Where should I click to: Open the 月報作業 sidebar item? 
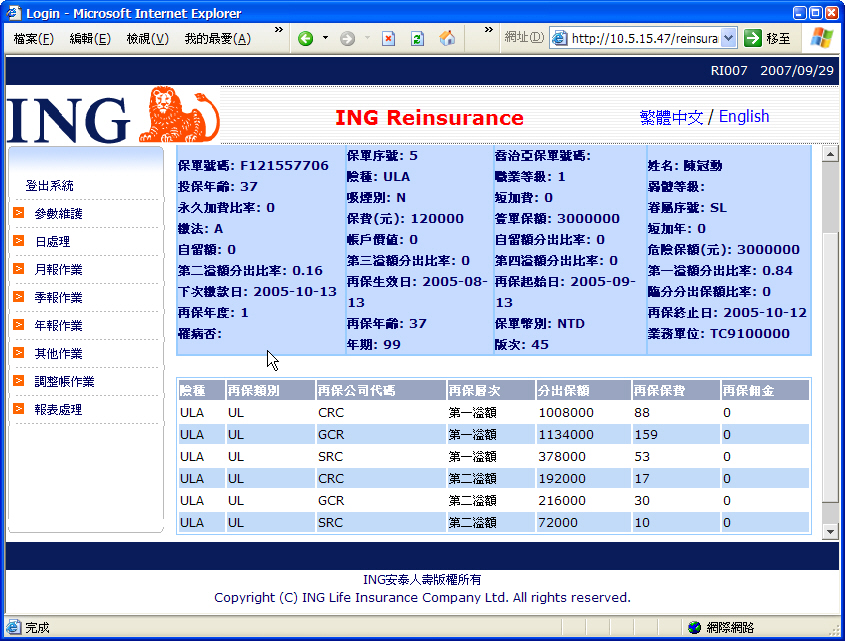58,270
